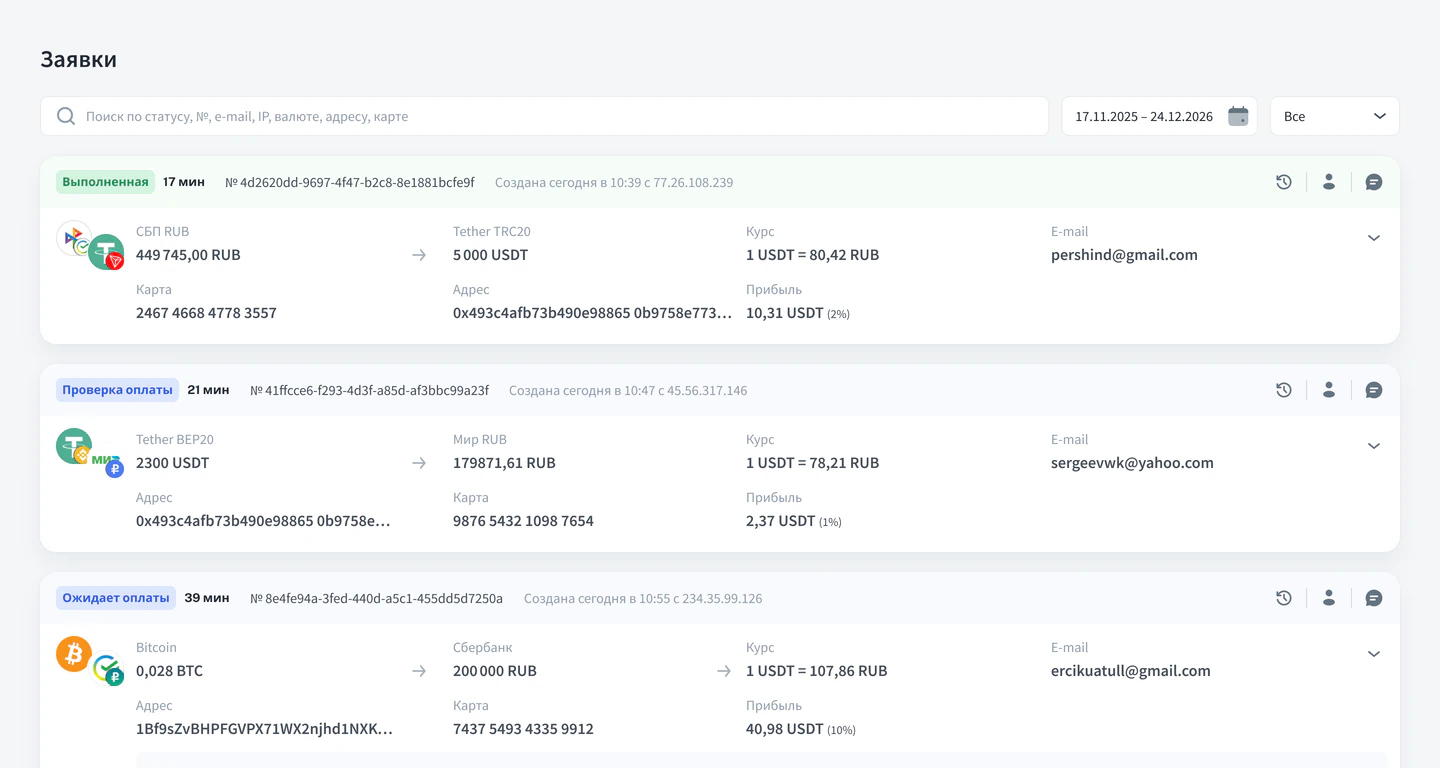This screenshot has height=768, width=1440.
Task: Click the date range 17.11.2025 – 24.12.2026 field
Action: click(x=1159, y=116)
